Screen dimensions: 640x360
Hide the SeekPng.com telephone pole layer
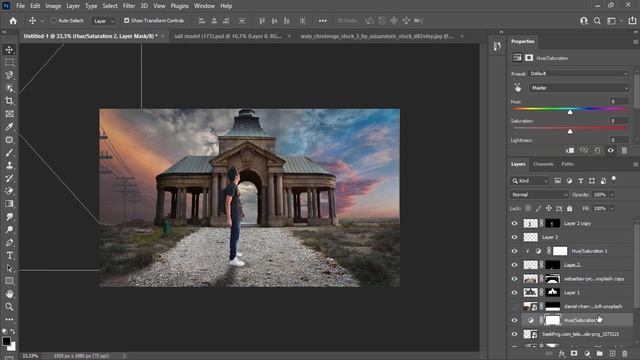pos(514,334)
